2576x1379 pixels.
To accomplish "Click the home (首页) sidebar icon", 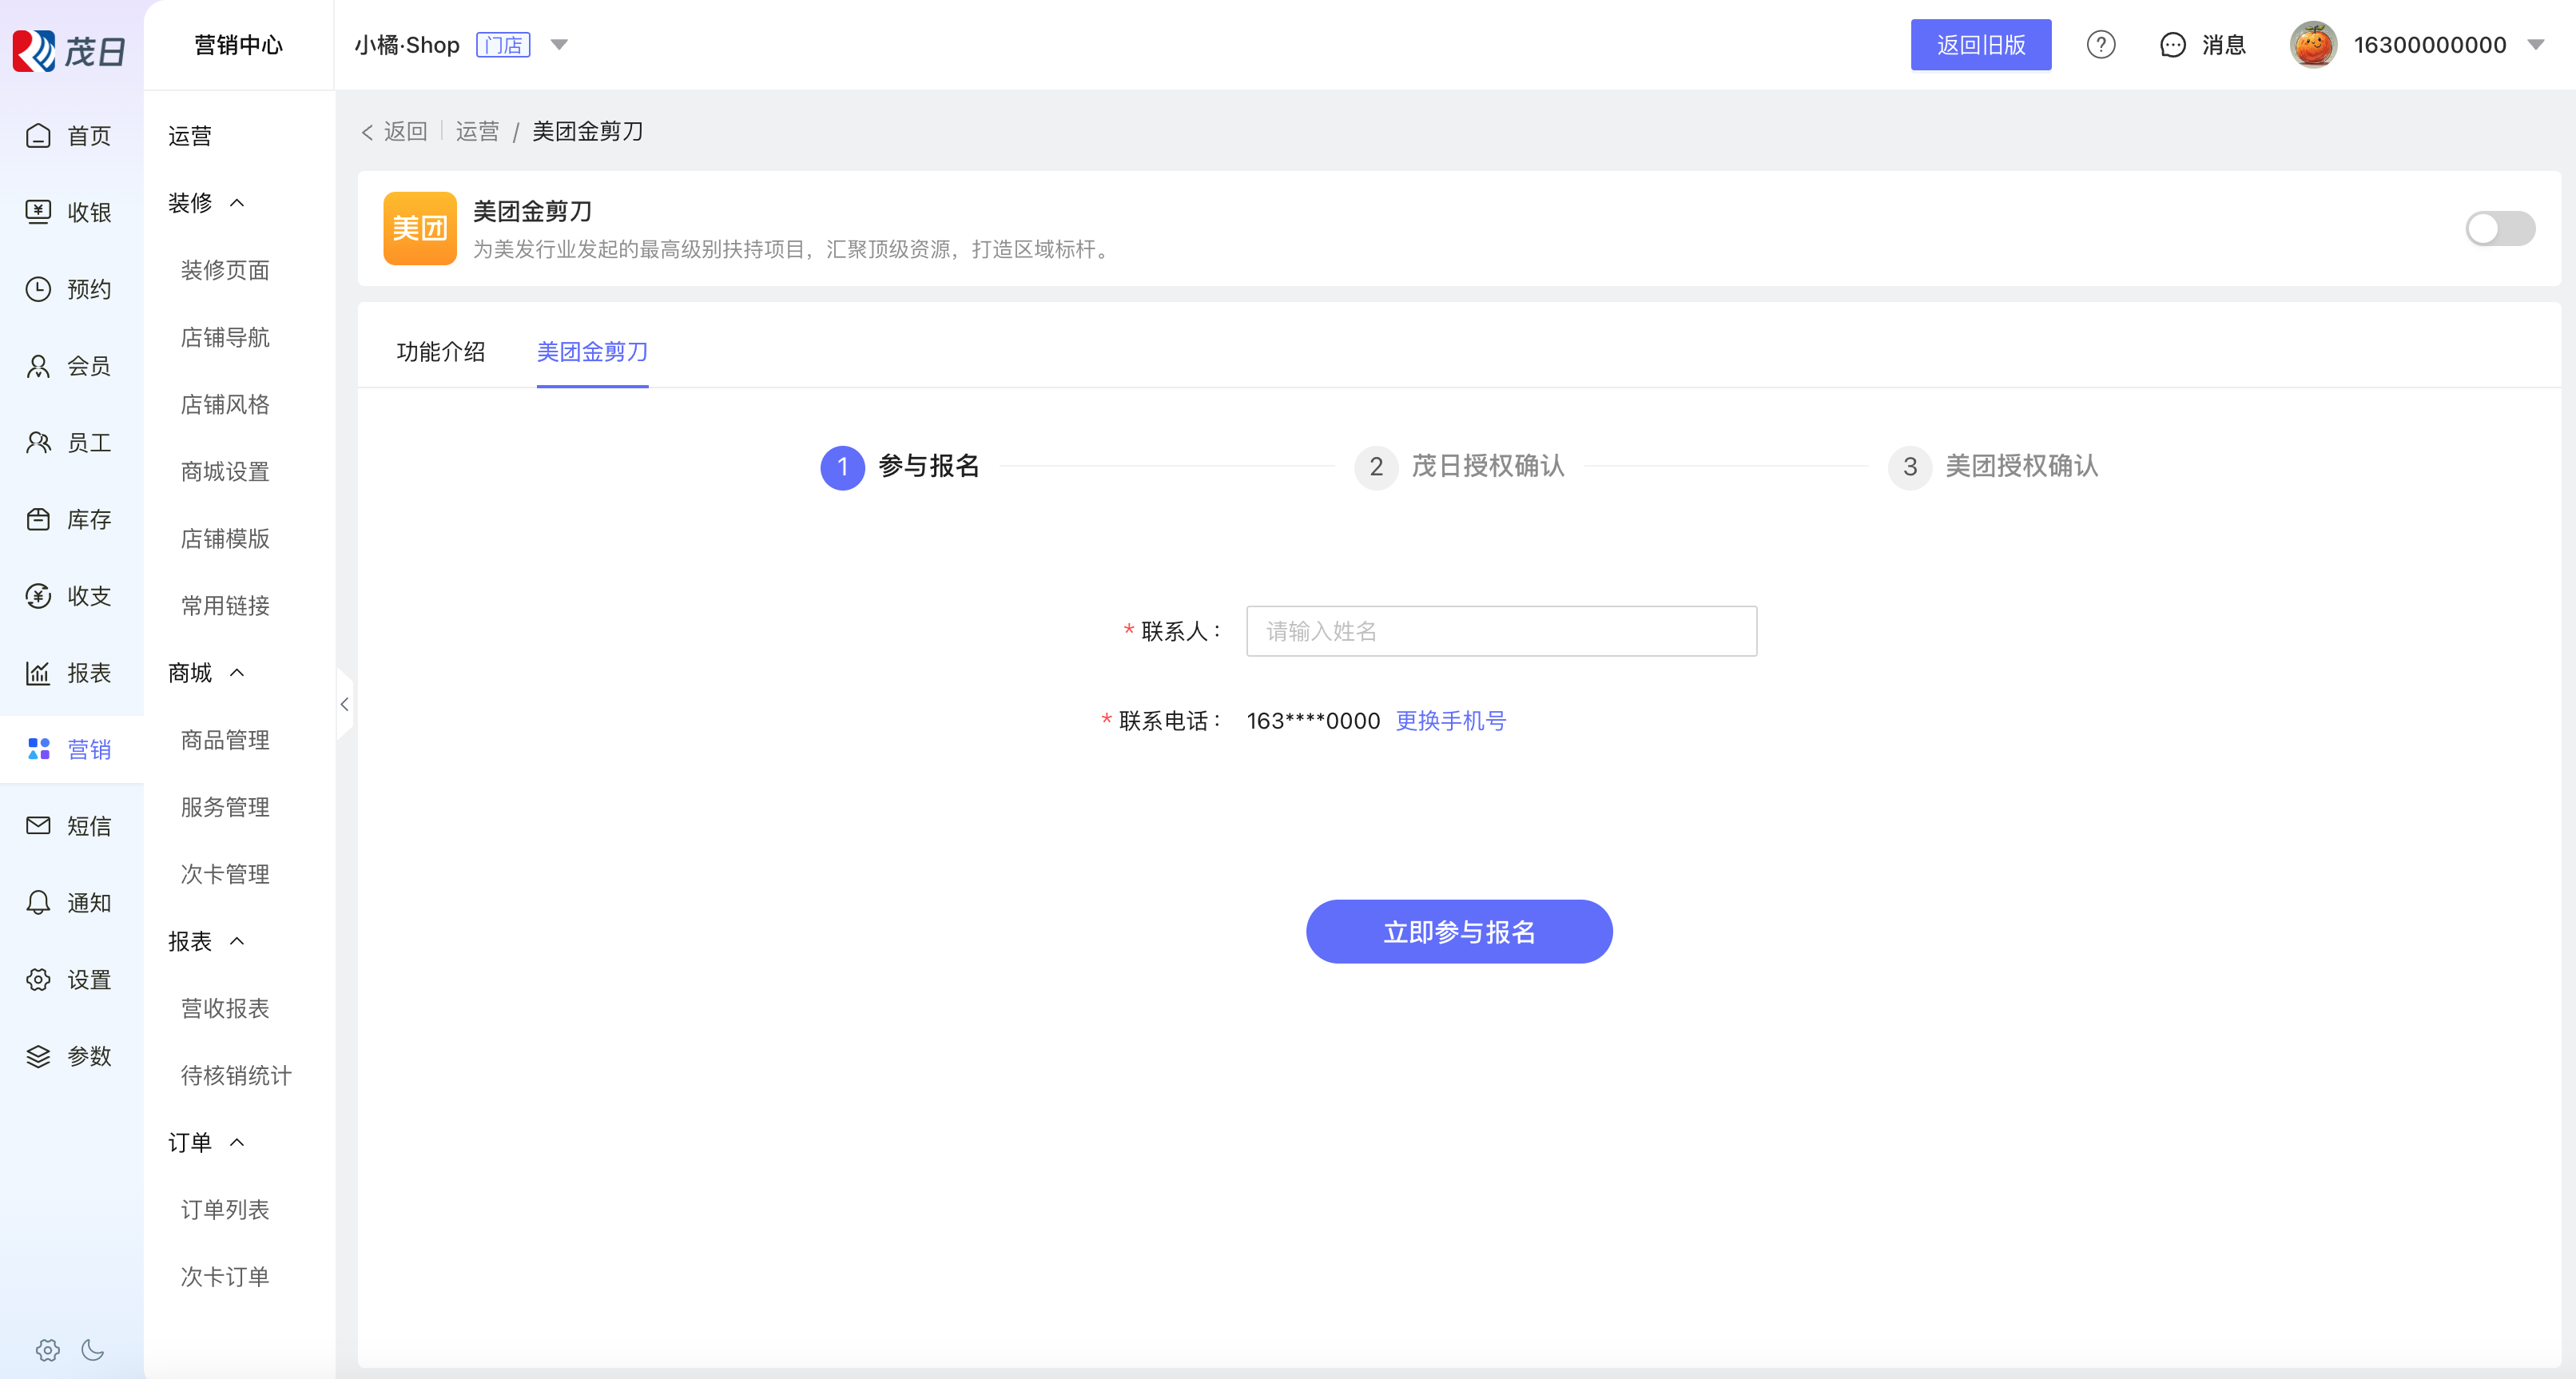I will (38, 135).
